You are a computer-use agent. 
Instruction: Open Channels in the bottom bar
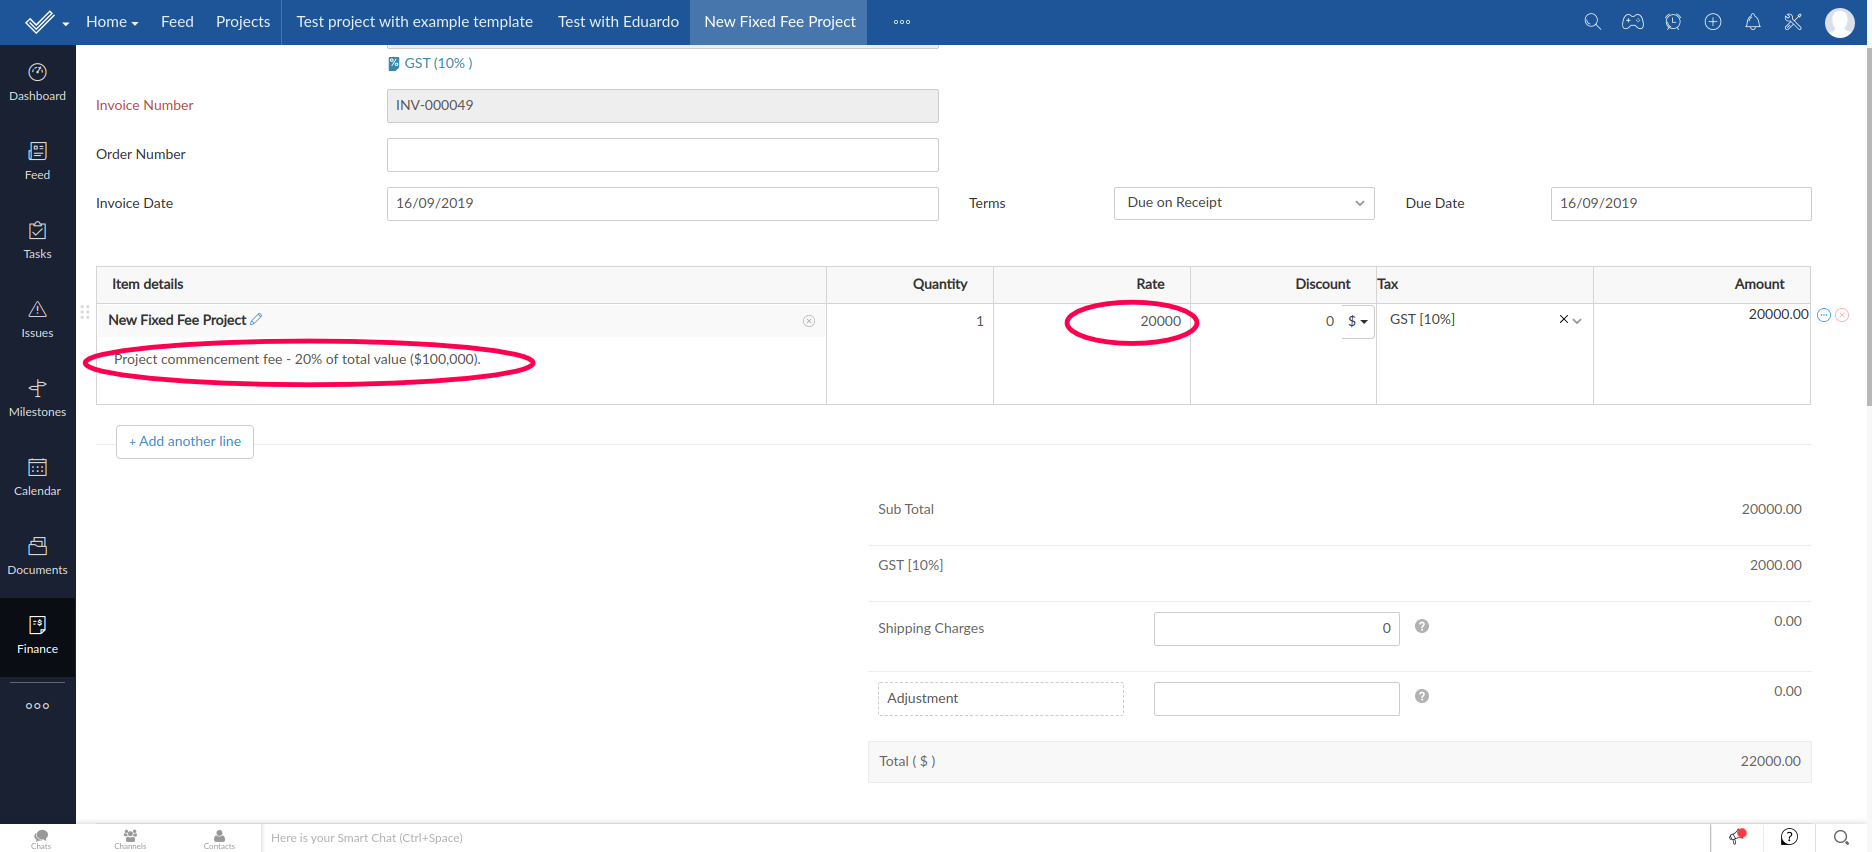(x=130, y=838)
